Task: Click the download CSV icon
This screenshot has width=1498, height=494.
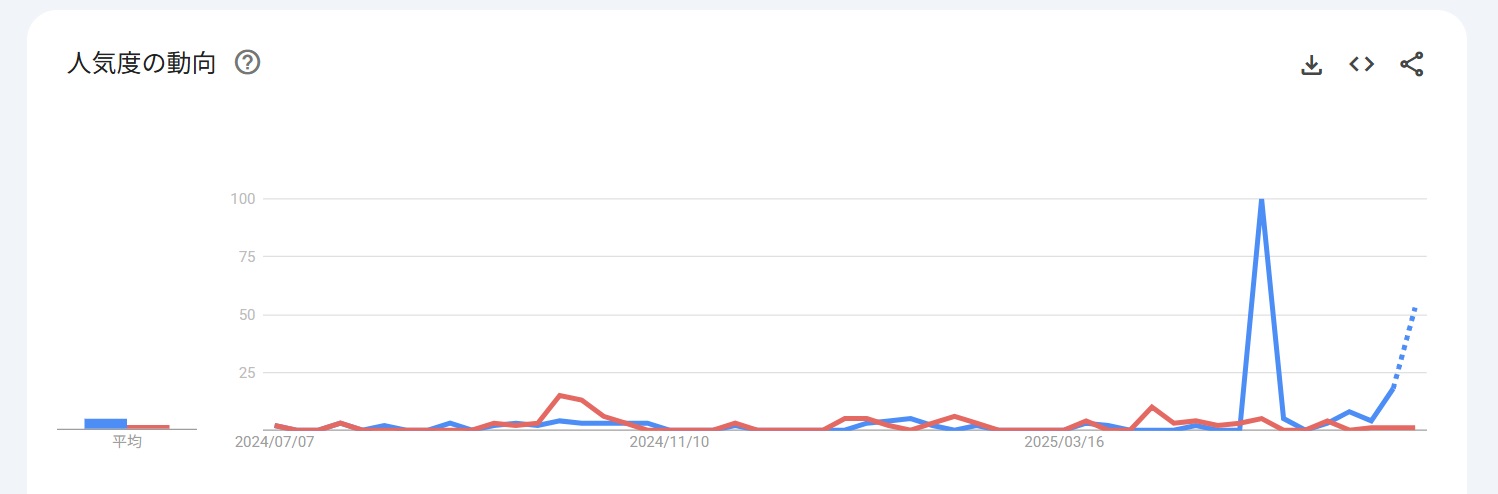Action: click(x=1311, y=65)
